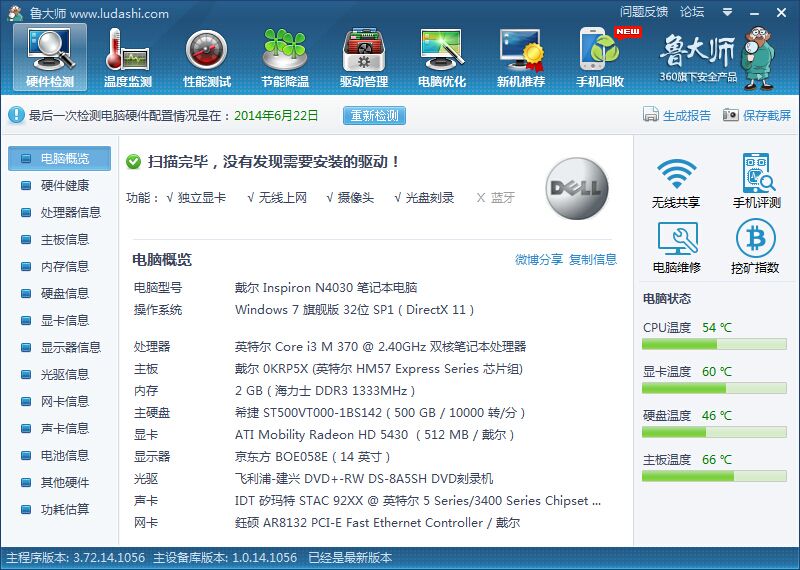Click the 生成报告 generate report link
800x570 pixels.
click(677, 115)
